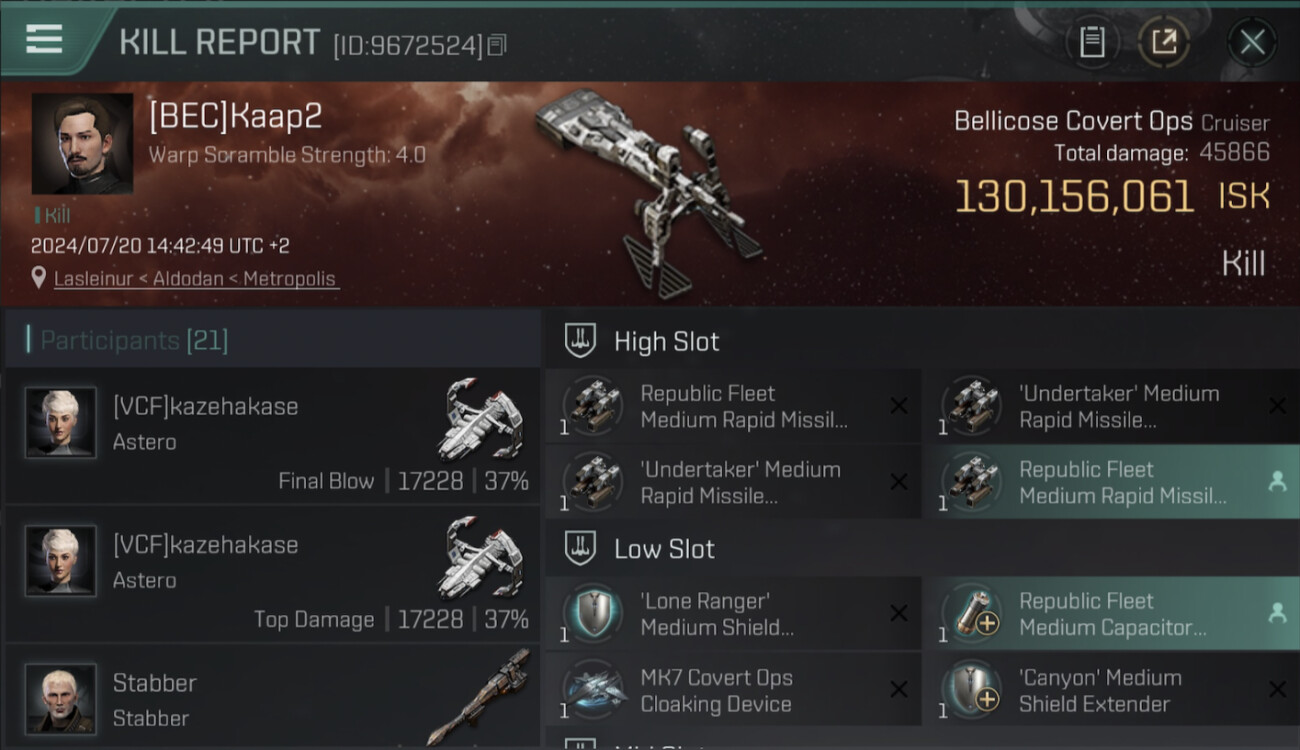This screenshot has height=750, width=1300.
Task: Open Lasleinur location link
Action: [195, 279]
